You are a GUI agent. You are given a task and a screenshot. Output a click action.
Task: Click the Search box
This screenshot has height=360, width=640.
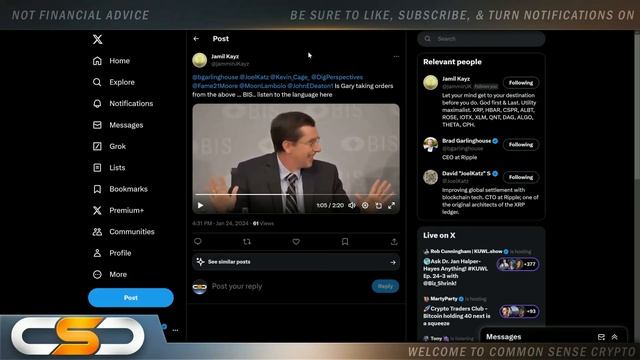point(481,39)
